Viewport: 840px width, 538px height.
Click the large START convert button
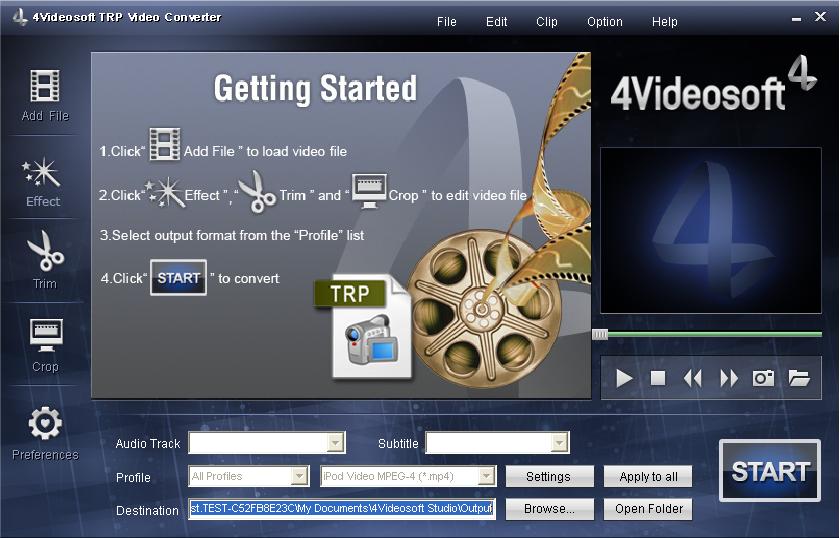pyautogui.click(x=770, y=470)
